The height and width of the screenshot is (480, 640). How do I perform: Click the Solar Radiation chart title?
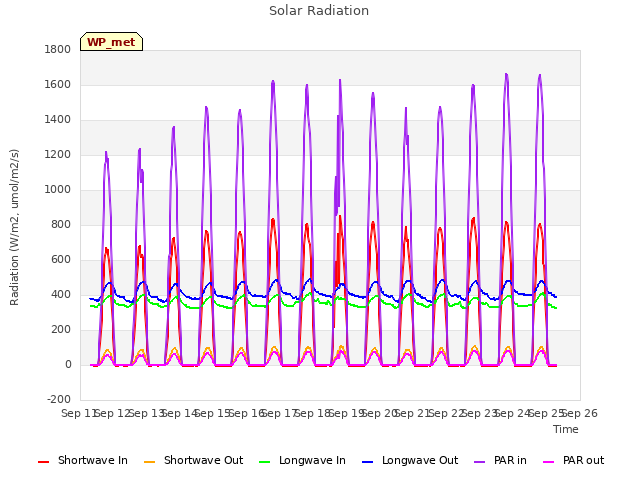[319, 11]
